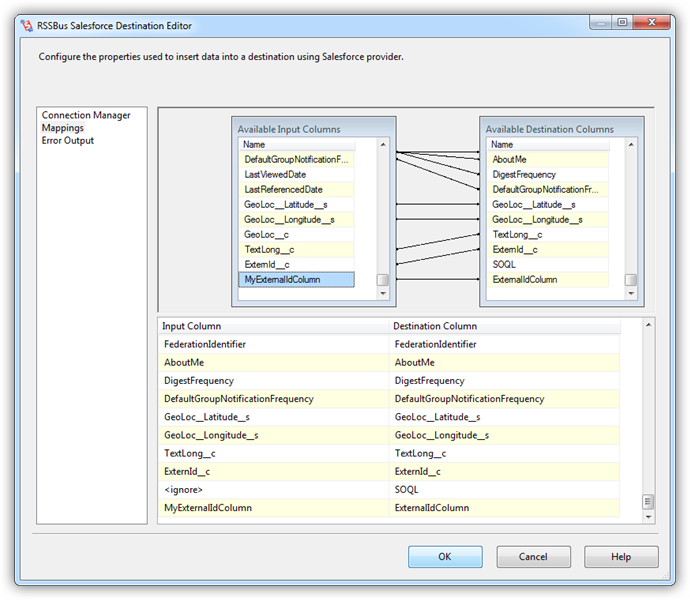
Task: Confirm changes with the OK button
Action: (x=445, y=557)
